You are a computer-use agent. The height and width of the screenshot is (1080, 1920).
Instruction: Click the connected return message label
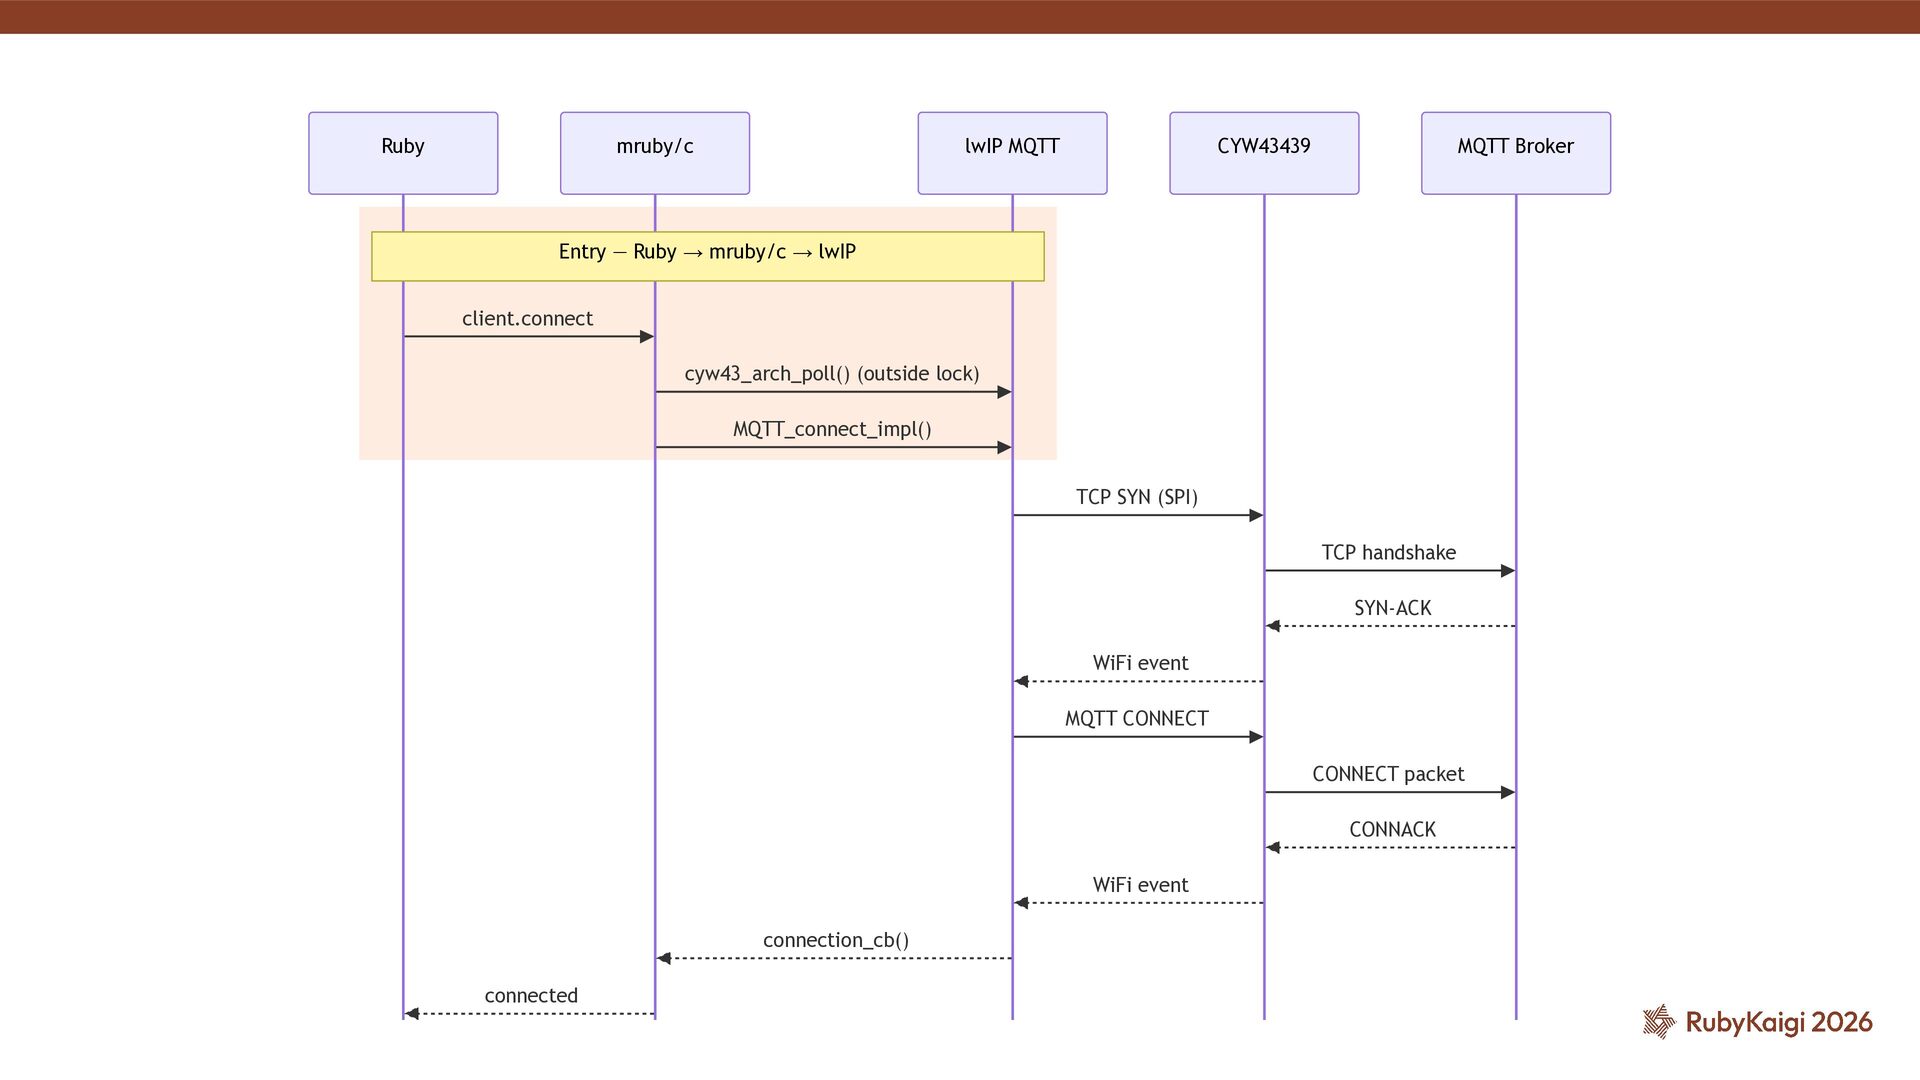(x=531, y=996)
